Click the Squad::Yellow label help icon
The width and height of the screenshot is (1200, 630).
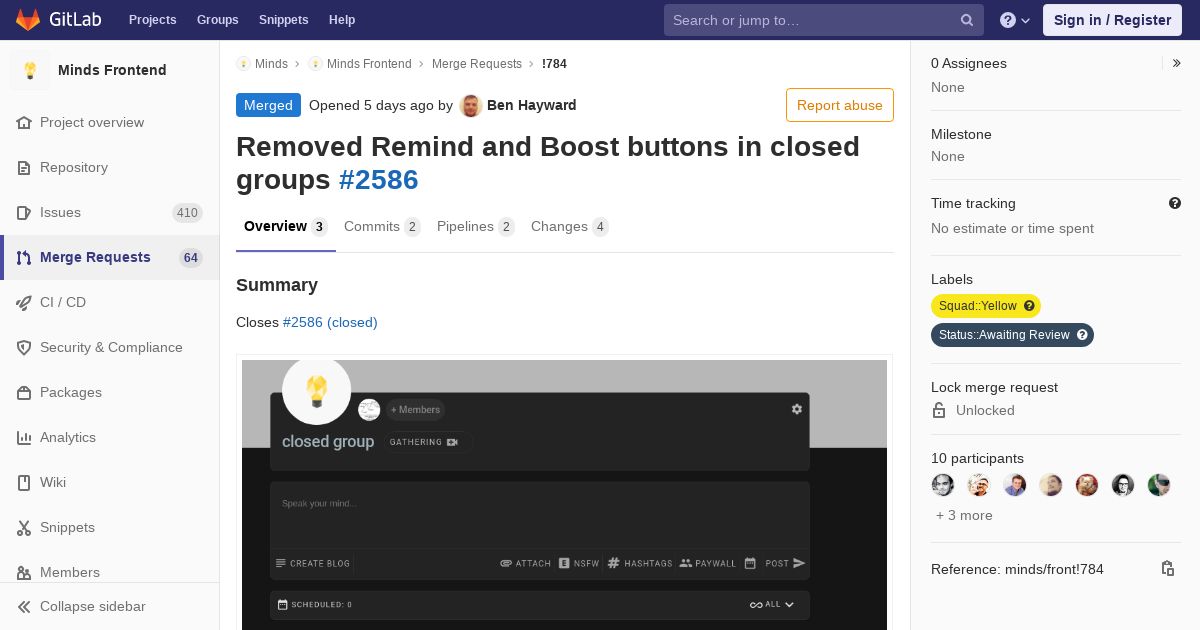coord(1029,306)
